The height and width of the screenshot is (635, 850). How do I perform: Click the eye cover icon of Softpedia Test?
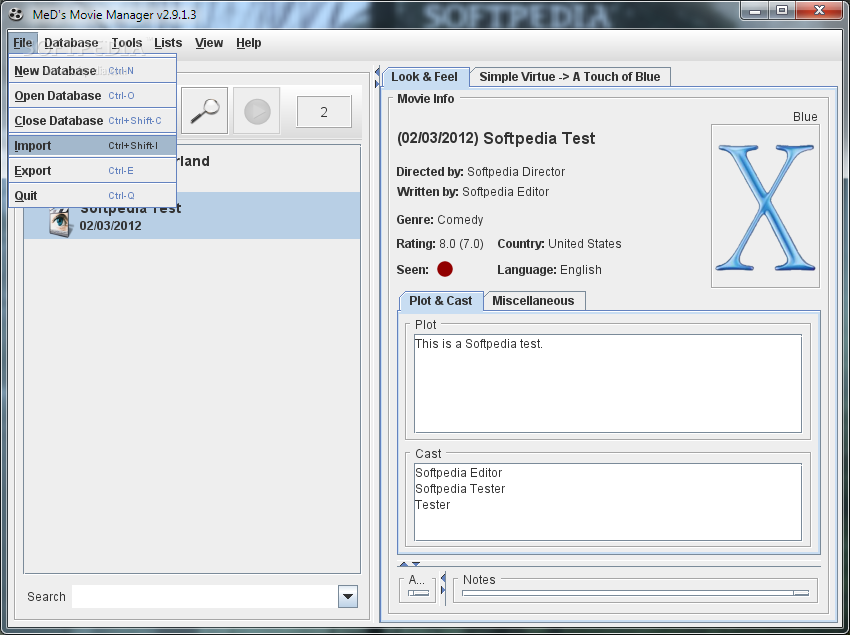(x=59, y=221)
